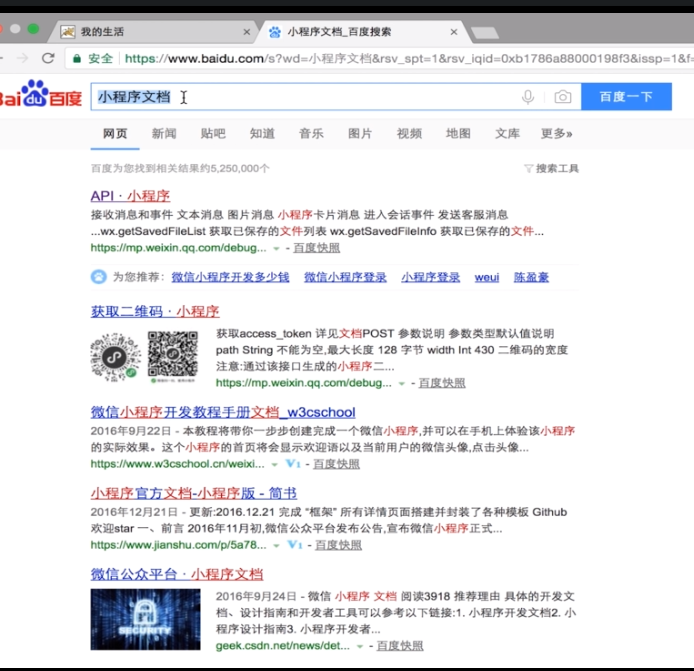Image resolution: width=694 pixels, height=671 pixels.
Task: Click result count text 百度为您找到相关结果约5,250,000个
Action: 180,169
